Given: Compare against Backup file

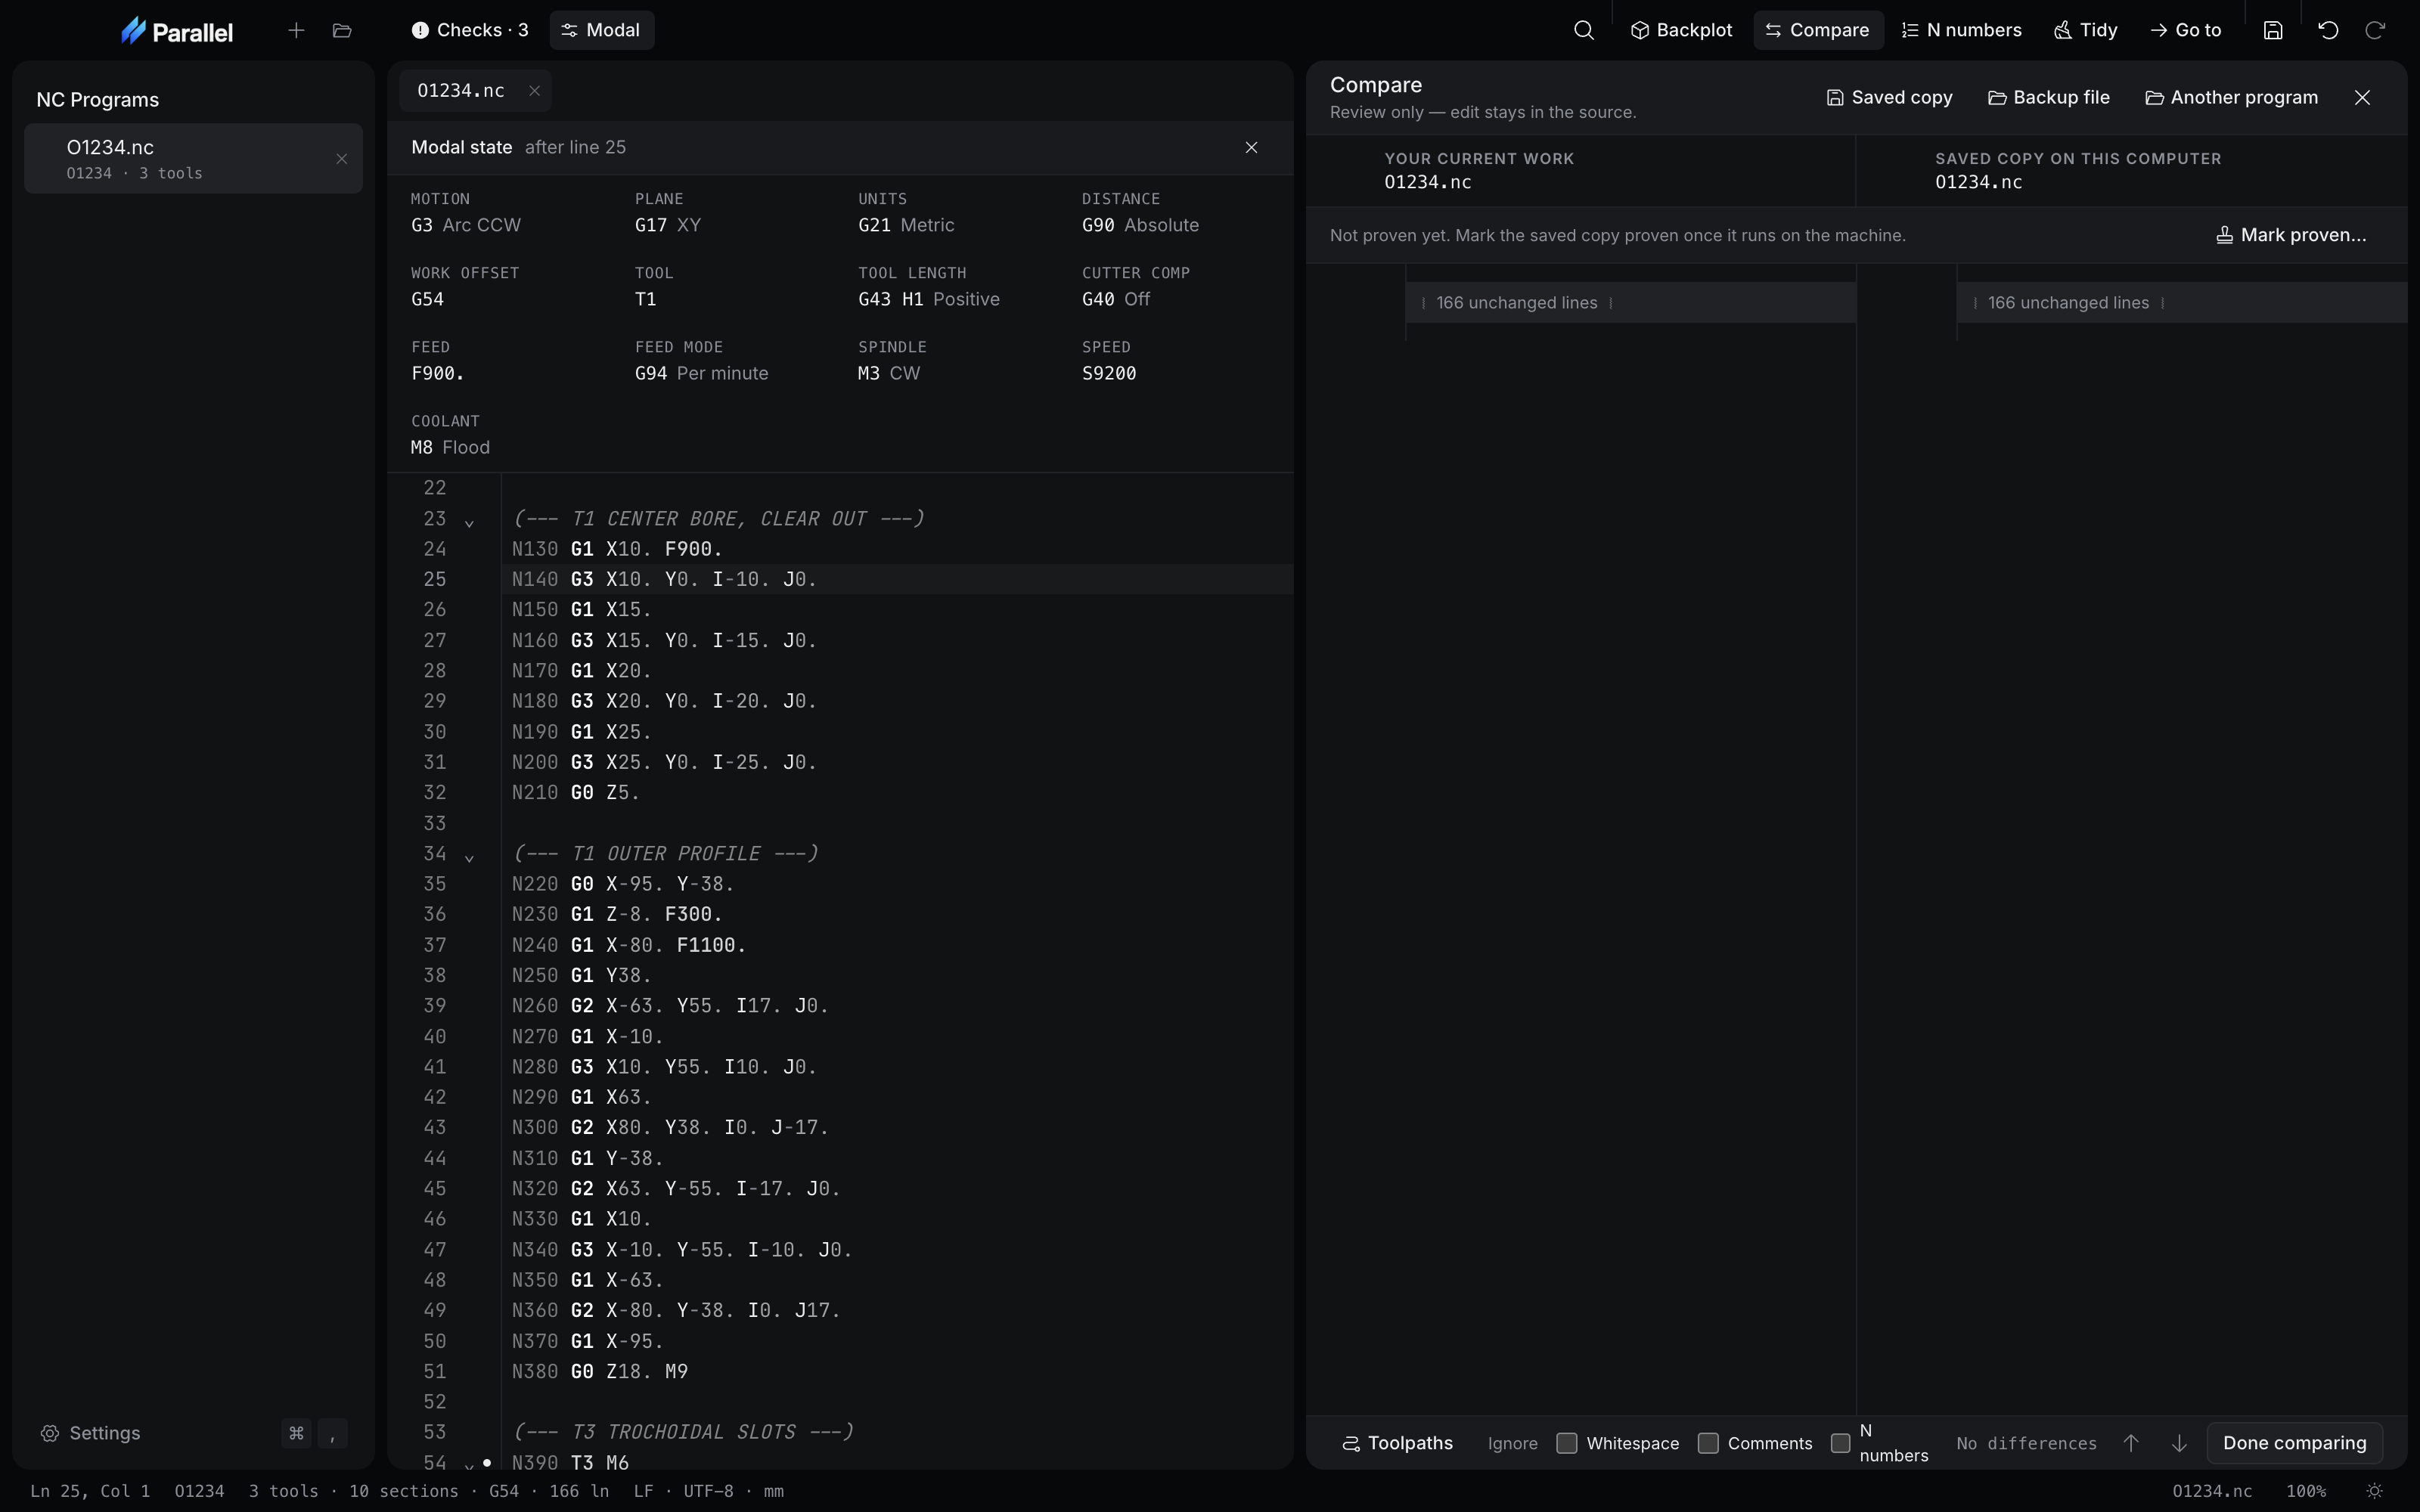Looking at the screenshot, I should click(x=2048, y=97).
